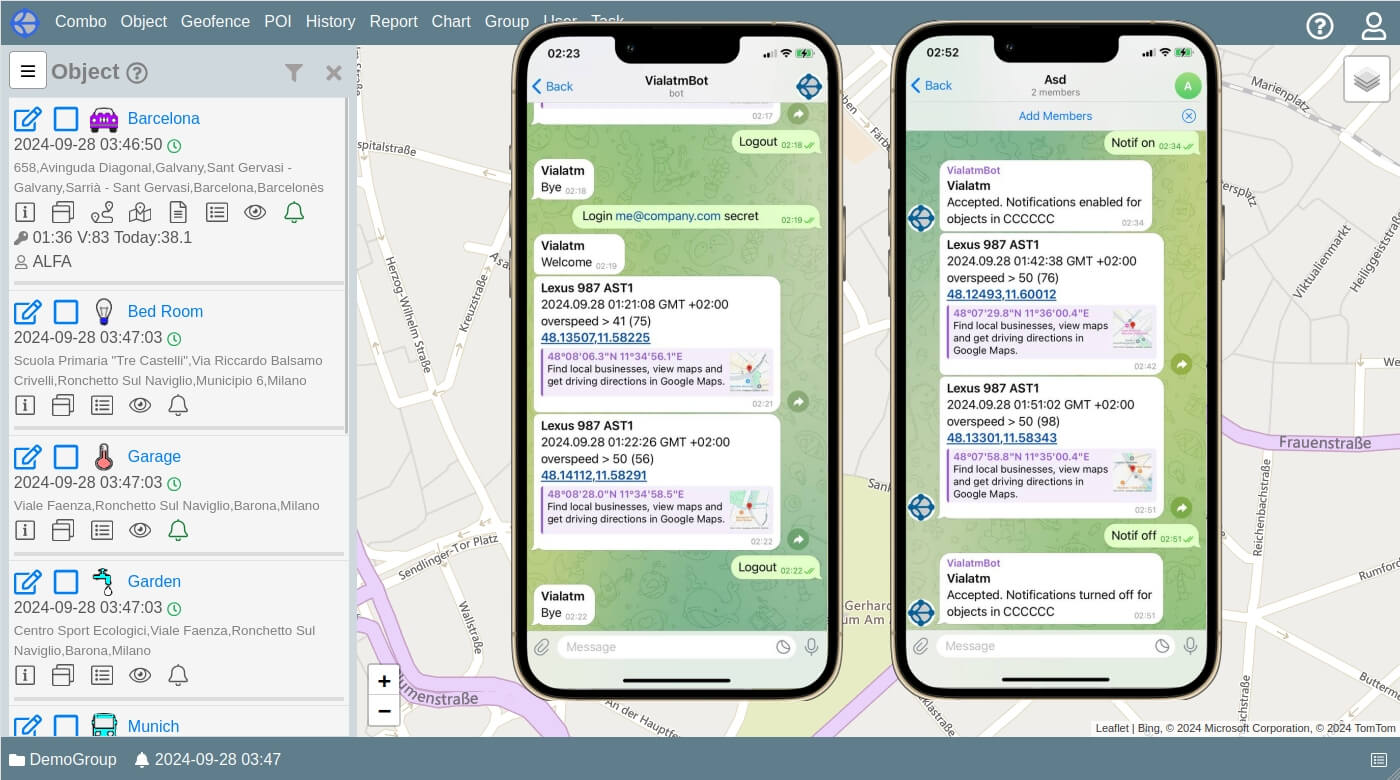Edit the Garden object
The image size is (1400, 780).
(28, 582)
